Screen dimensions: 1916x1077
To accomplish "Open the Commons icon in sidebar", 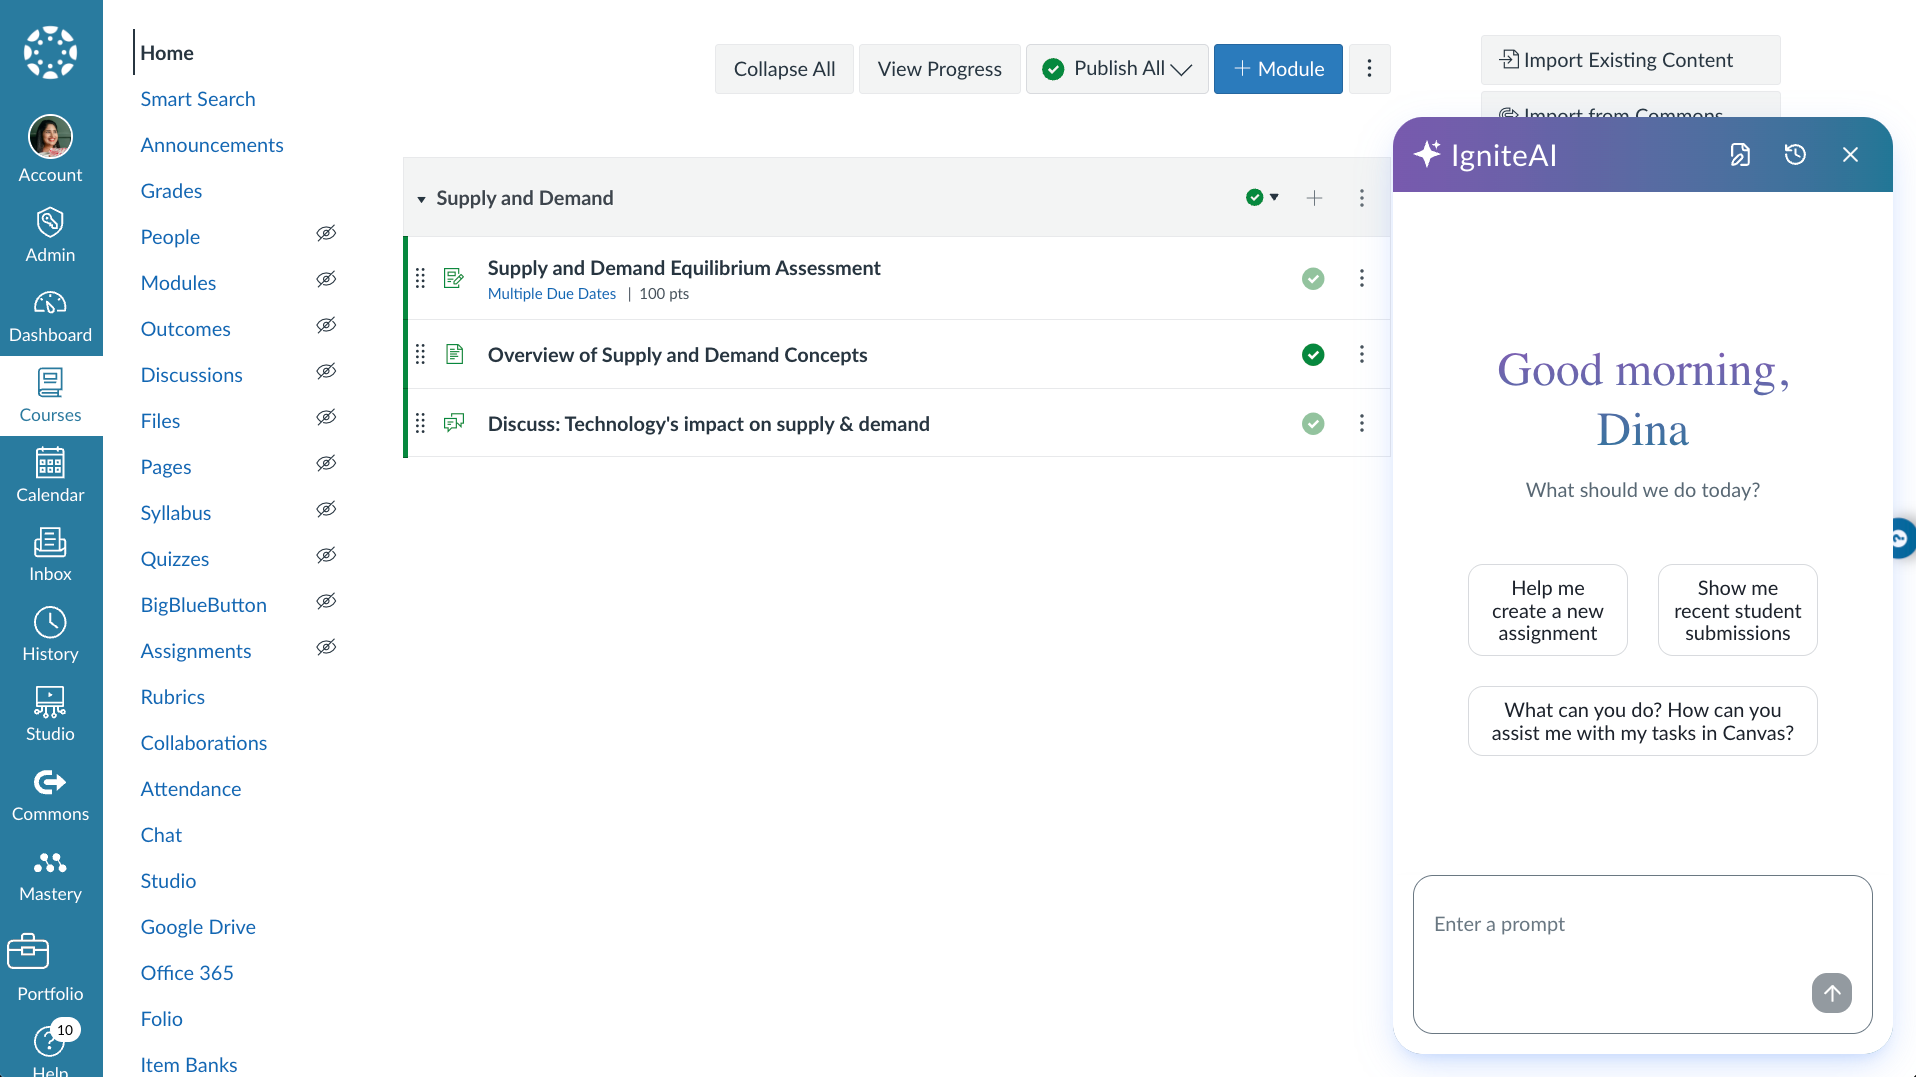I will pyautogui.click(x=50, y=794).
